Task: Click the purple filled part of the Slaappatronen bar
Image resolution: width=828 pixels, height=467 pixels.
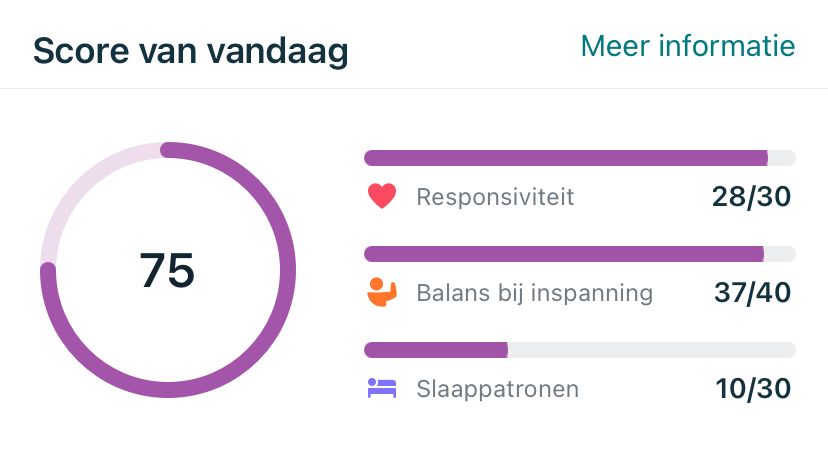Action: (436, 350)
